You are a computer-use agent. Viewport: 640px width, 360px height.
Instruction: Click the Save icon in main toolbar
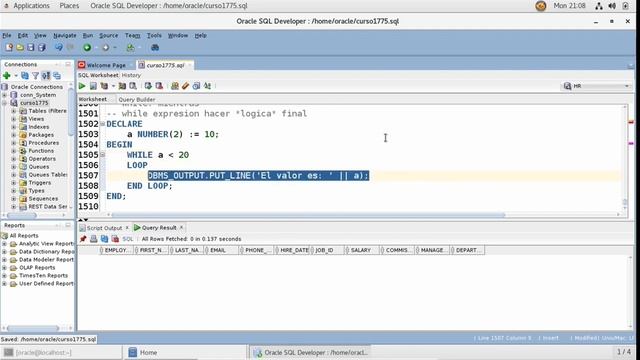tap(31, 47)
